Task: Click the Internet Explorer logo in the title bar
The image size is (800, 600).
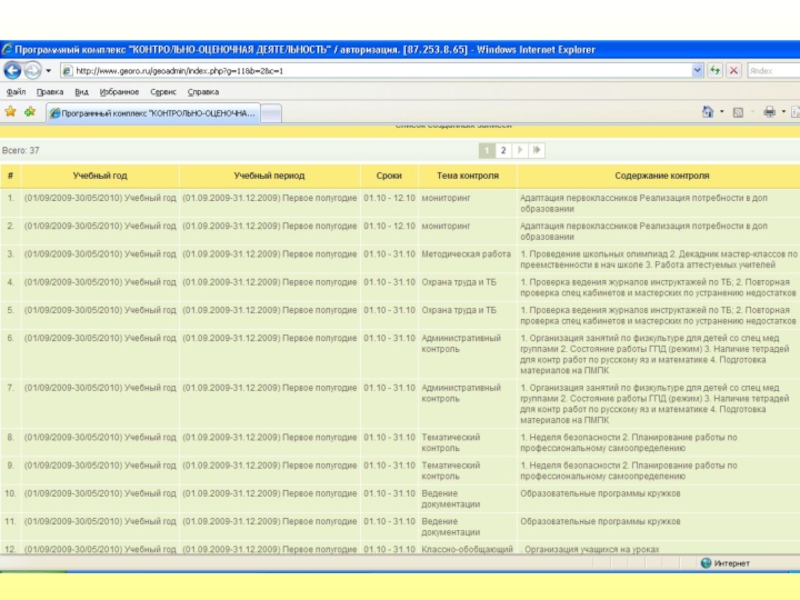Action: pos(7,49)
